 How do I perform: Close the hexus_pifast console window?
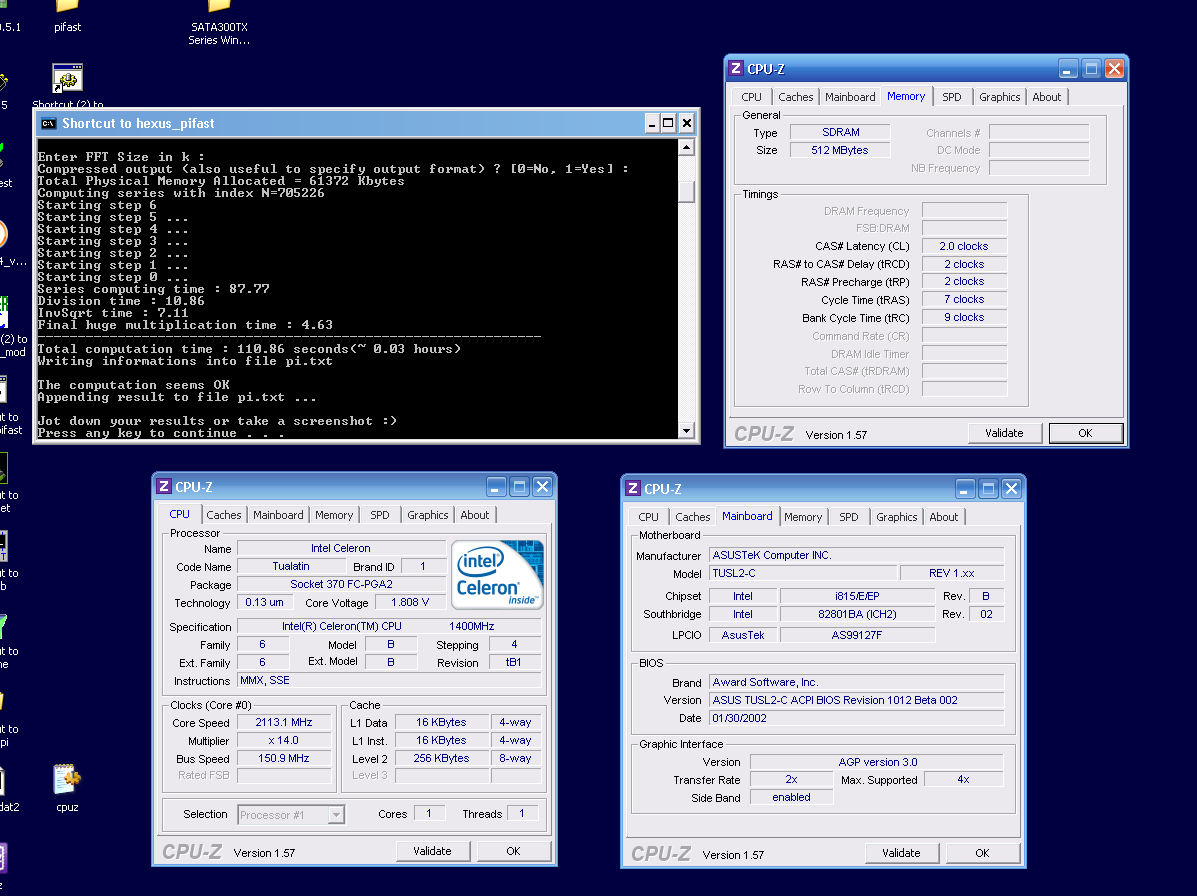(x=686, y=124)
